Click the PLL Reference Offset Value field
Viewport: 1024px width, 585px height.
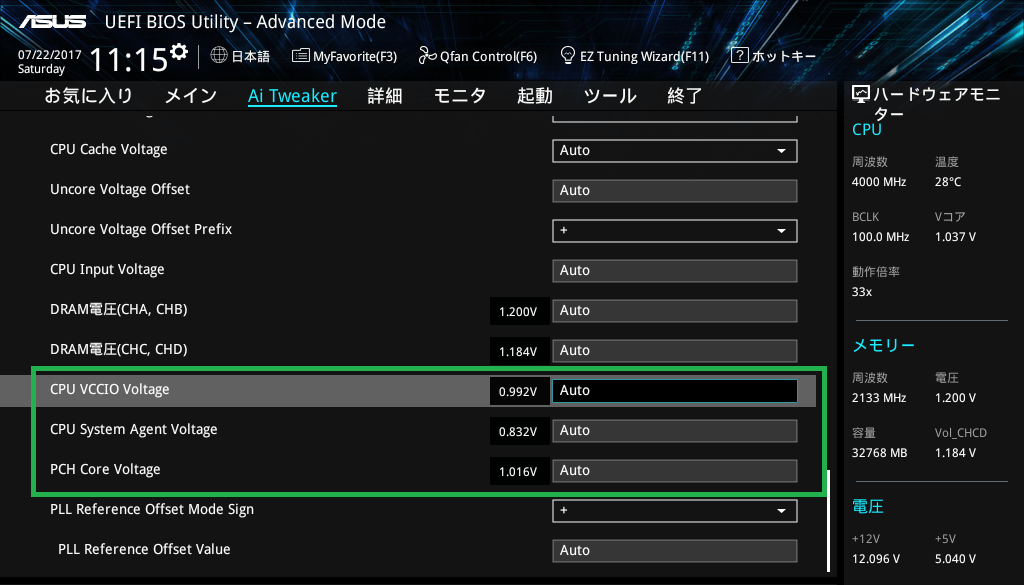click(x=675, y=550)
